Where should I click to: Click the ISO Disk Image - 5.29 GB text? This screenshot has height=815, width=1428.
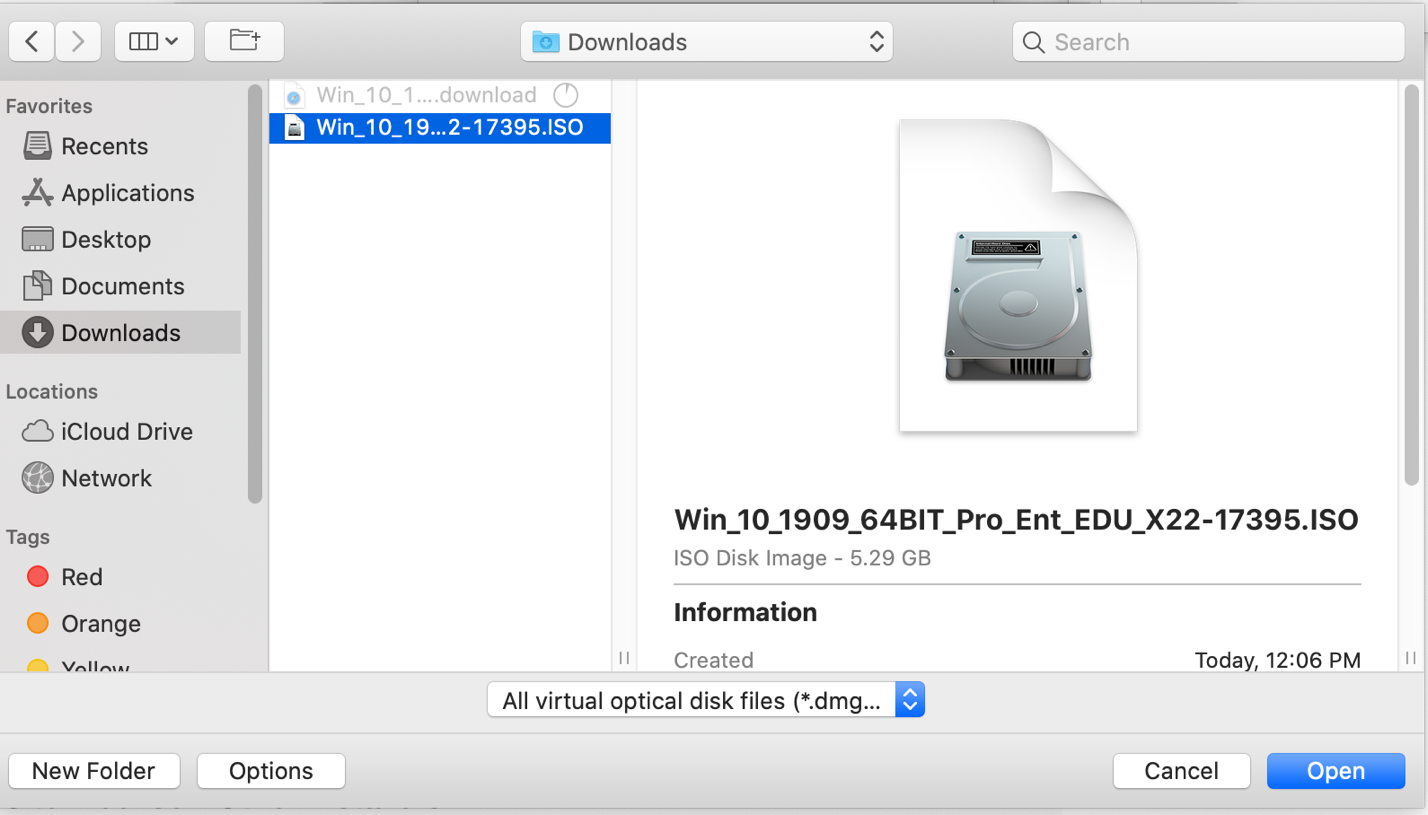(x=802, y=558)
